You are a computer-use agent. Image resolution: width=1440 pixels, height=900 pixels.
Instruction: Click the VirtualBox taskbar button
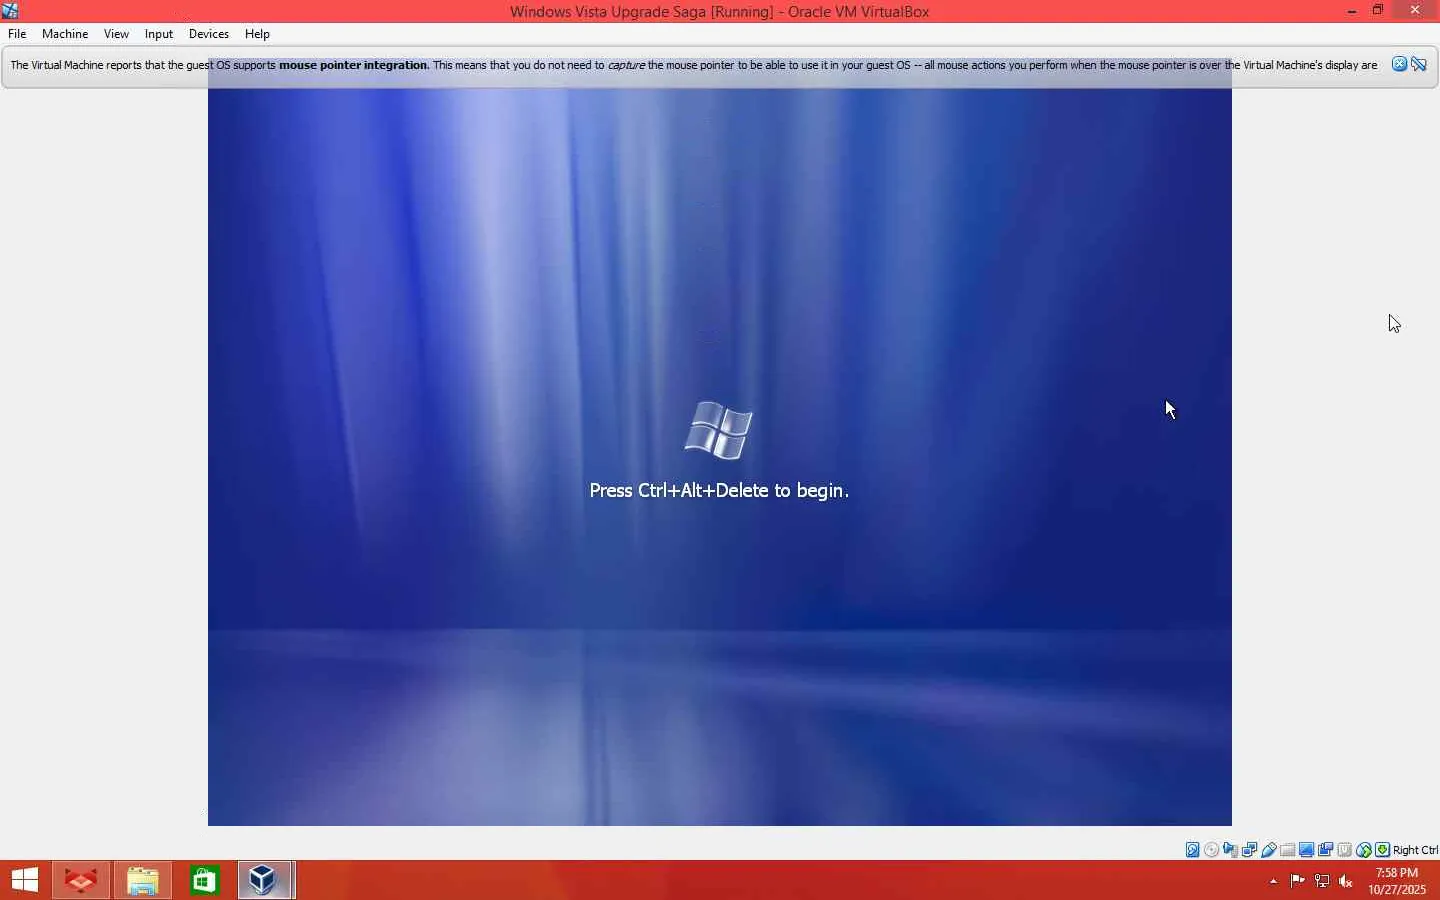266,880
